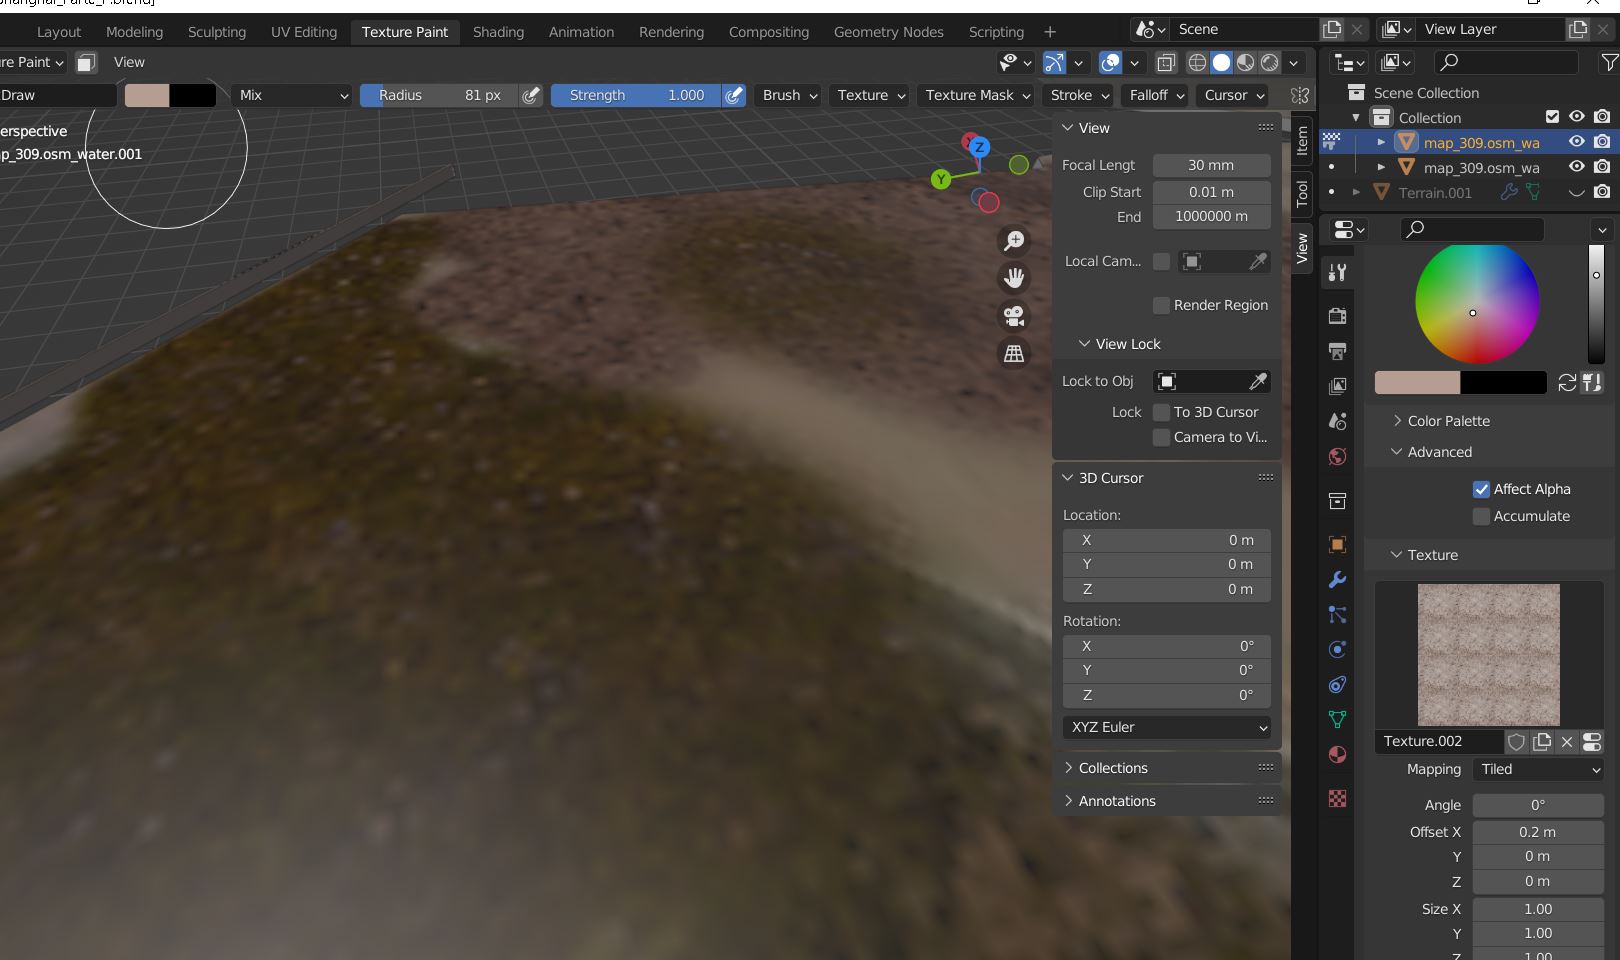
Task: Enable Camera to View checkbox
Action: [x=1161, y=437]
